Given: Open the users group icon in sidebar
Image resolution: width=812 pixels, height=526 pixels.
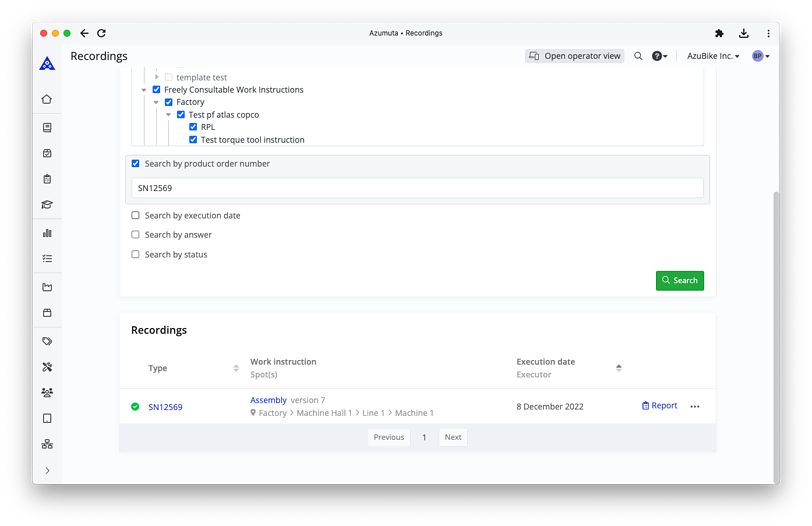Looking at the screenshot, I should tap(47, 393).
